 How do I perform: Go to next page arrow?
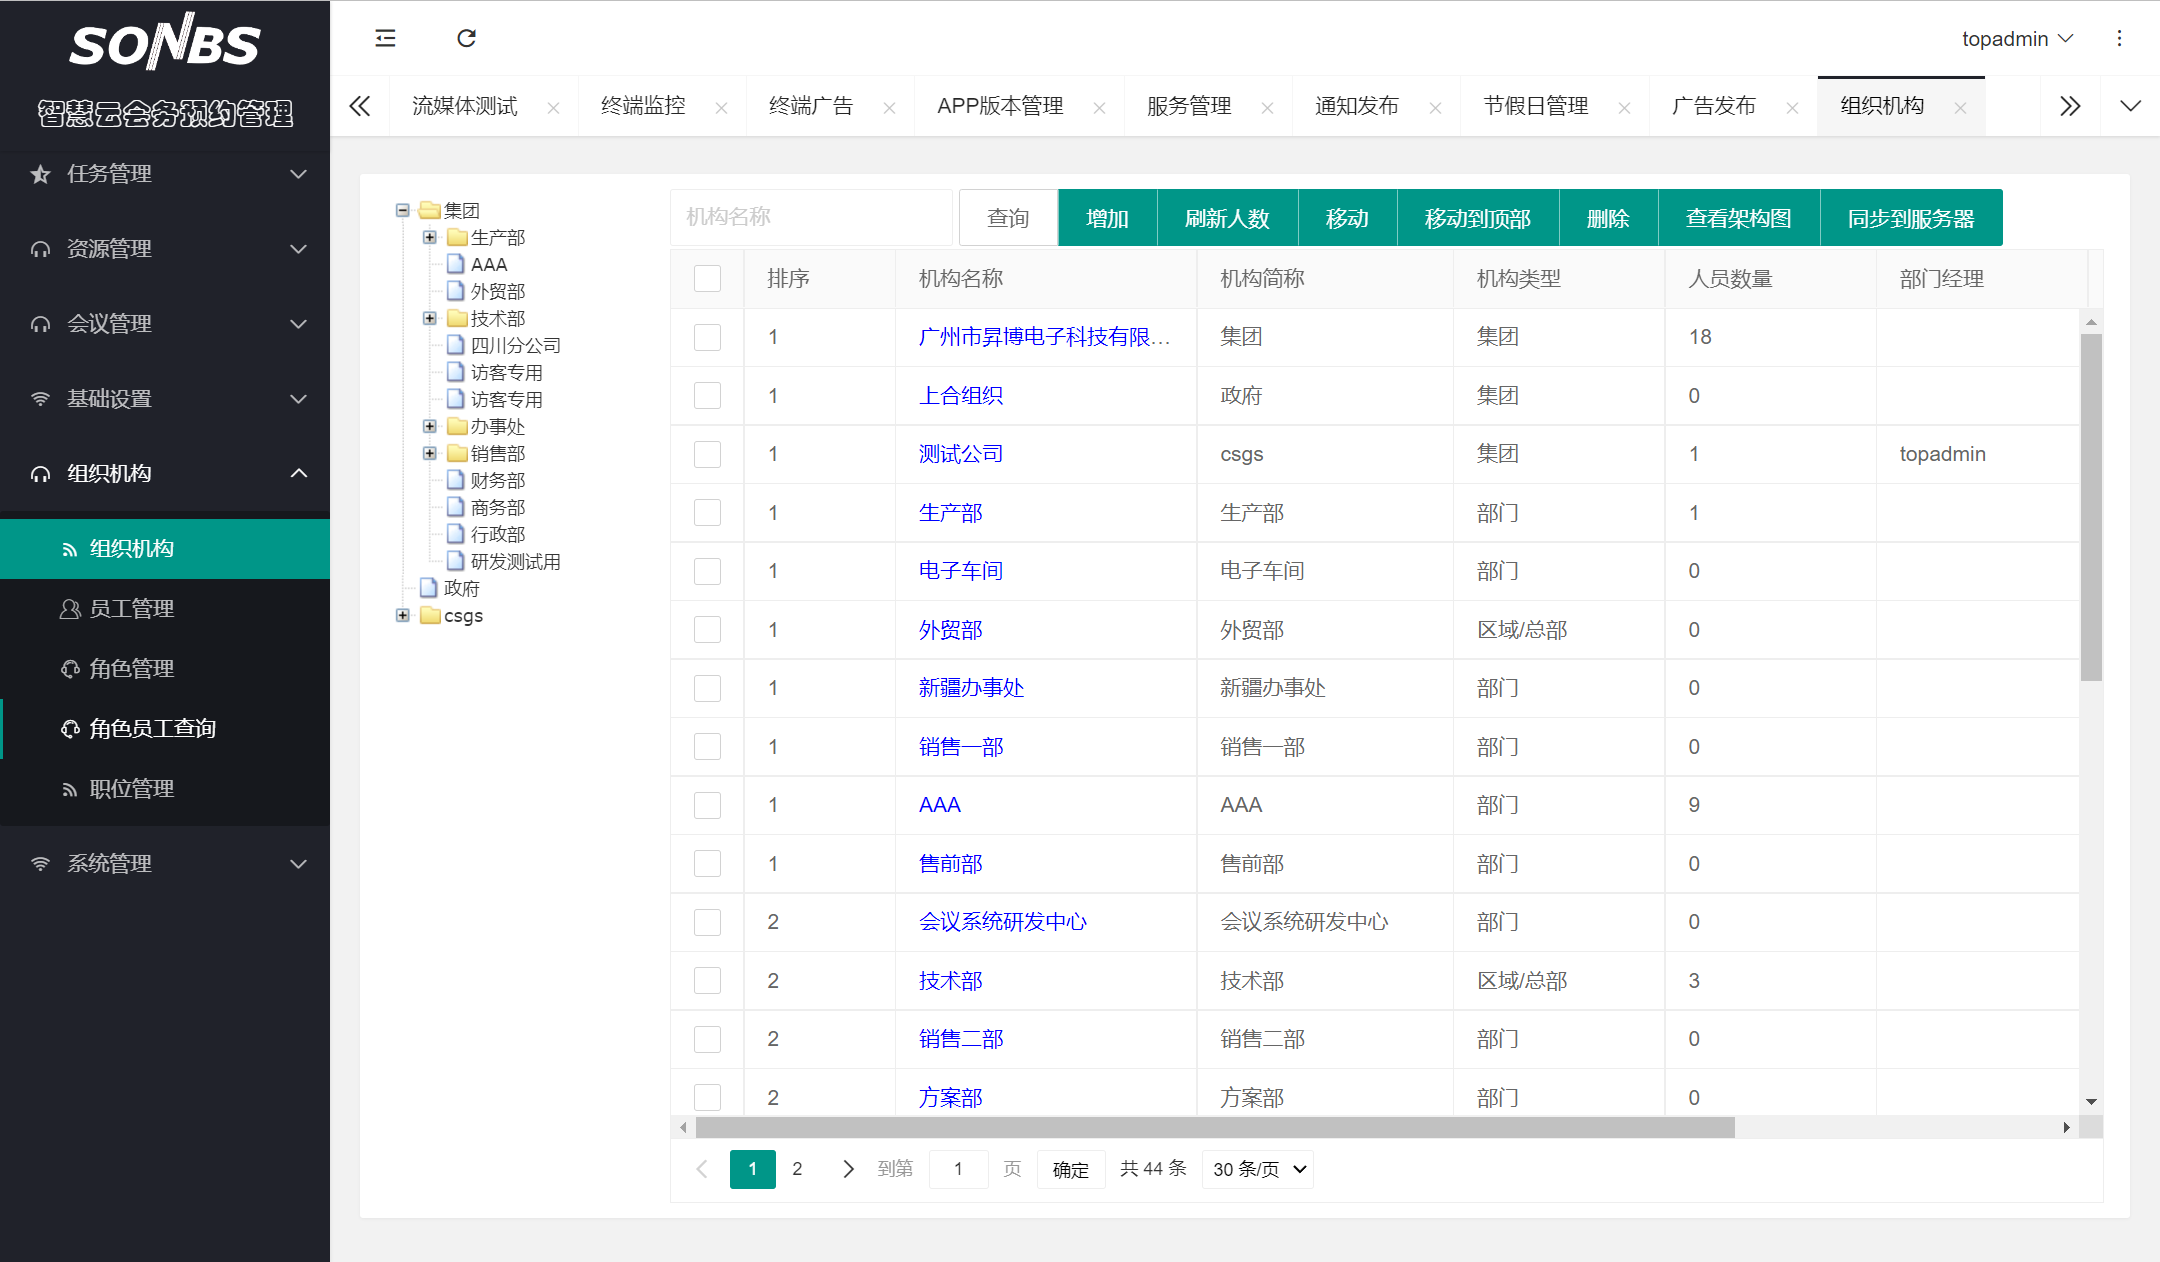tap(848, 1169)
